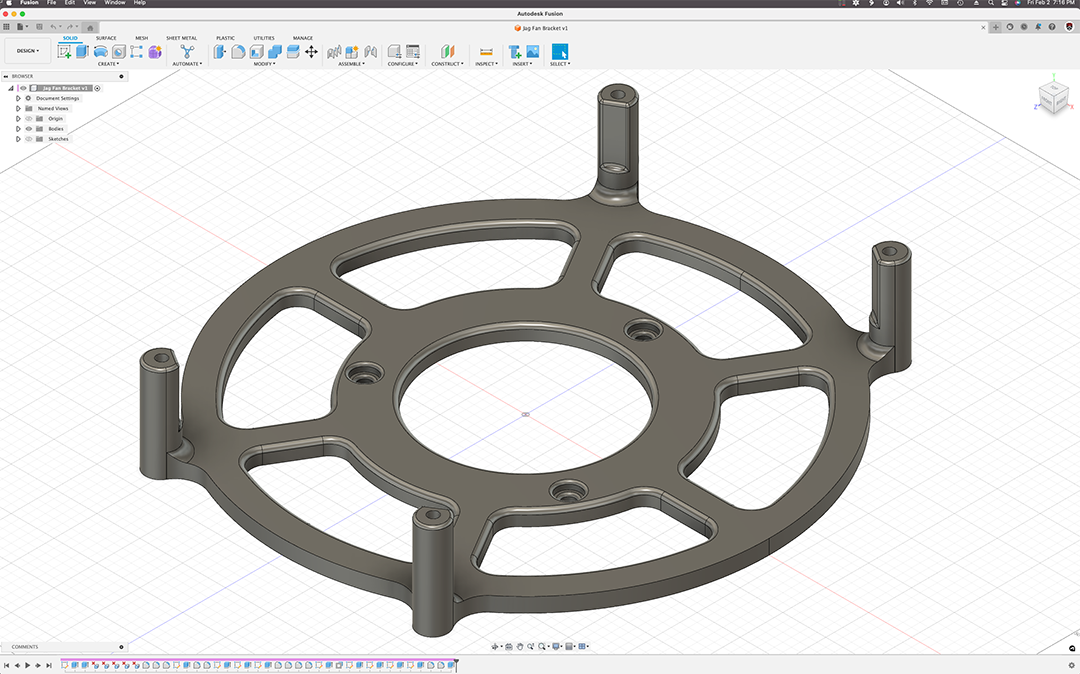Select the Hole tool
The width and height of the screenshot is (1080, 674).
coord(118,52)
